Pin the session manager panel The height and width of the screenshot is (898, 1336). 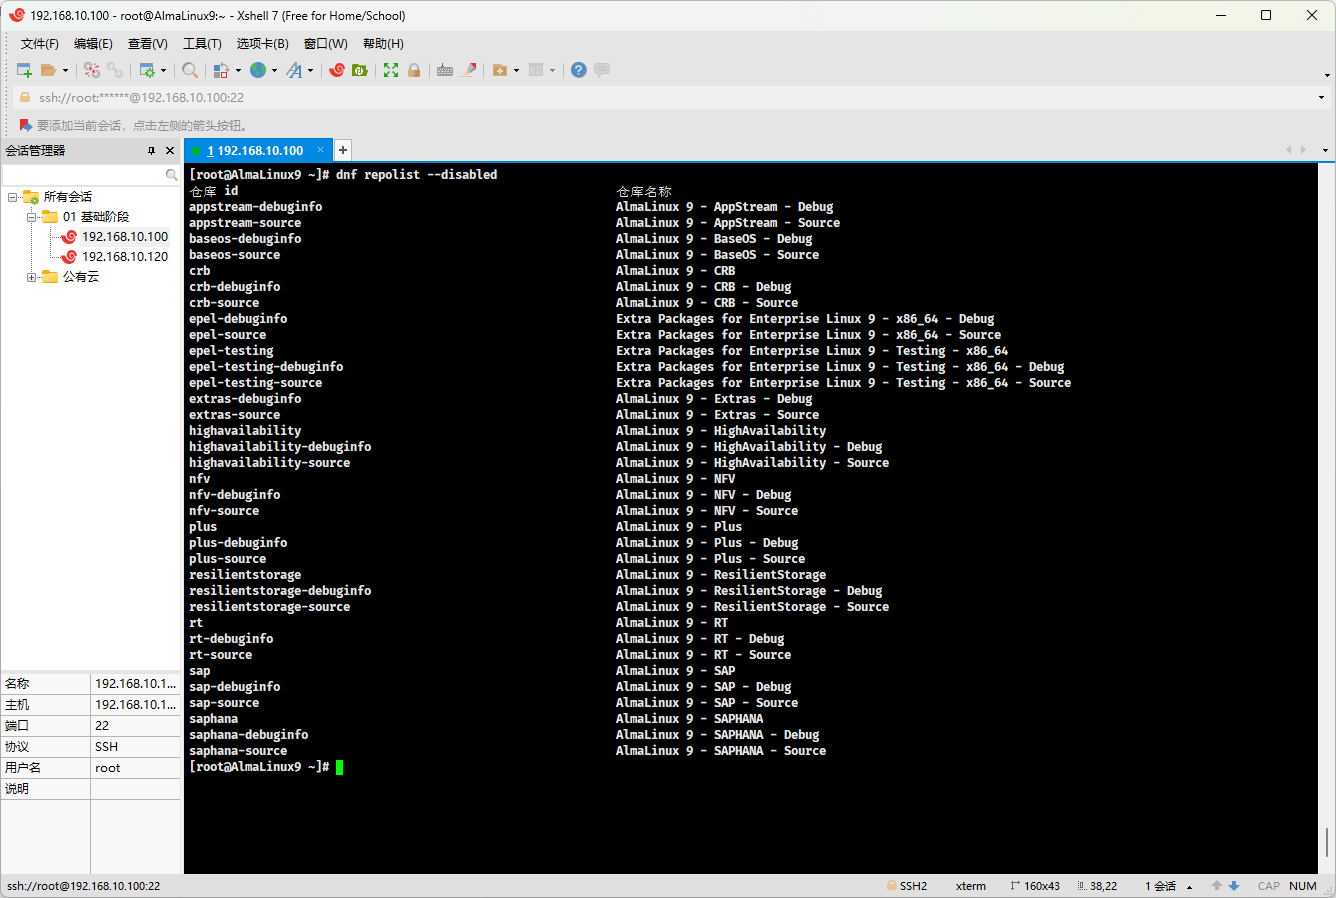point(152,151)
